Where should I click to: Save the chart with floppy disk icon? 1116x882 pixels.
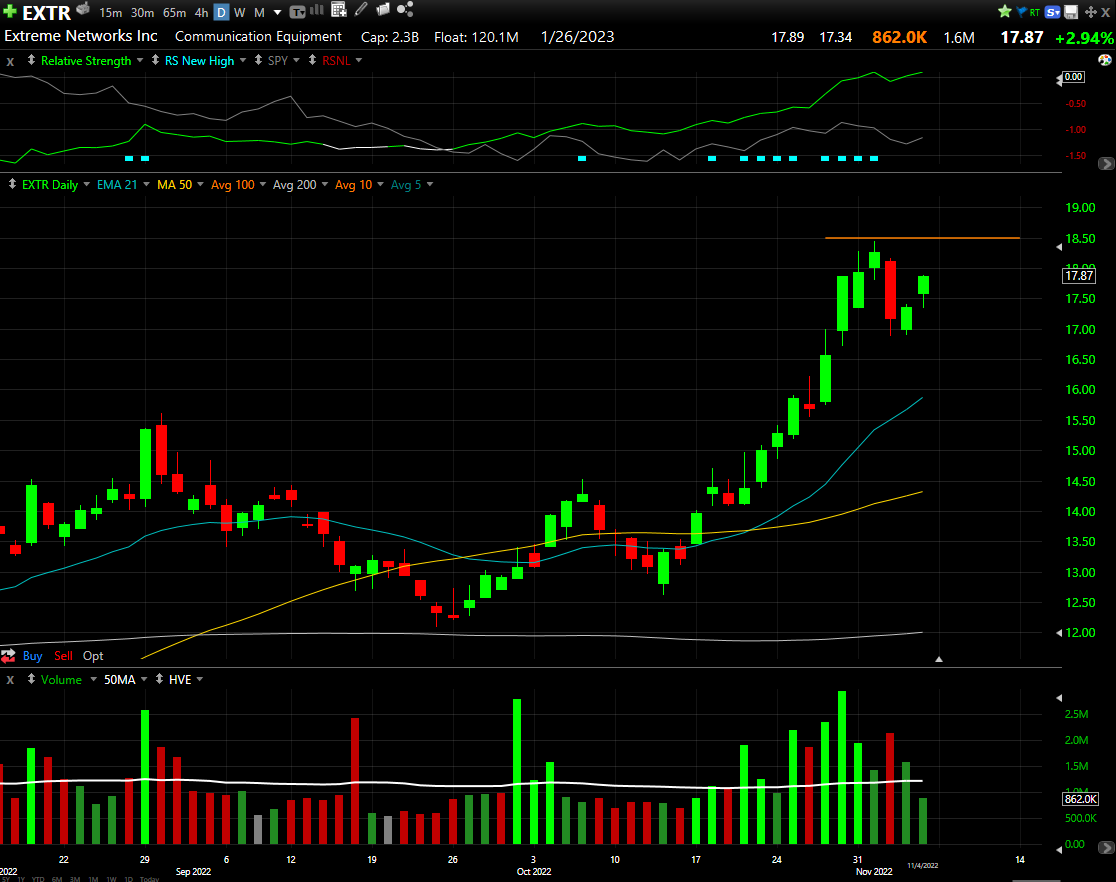1070,12
